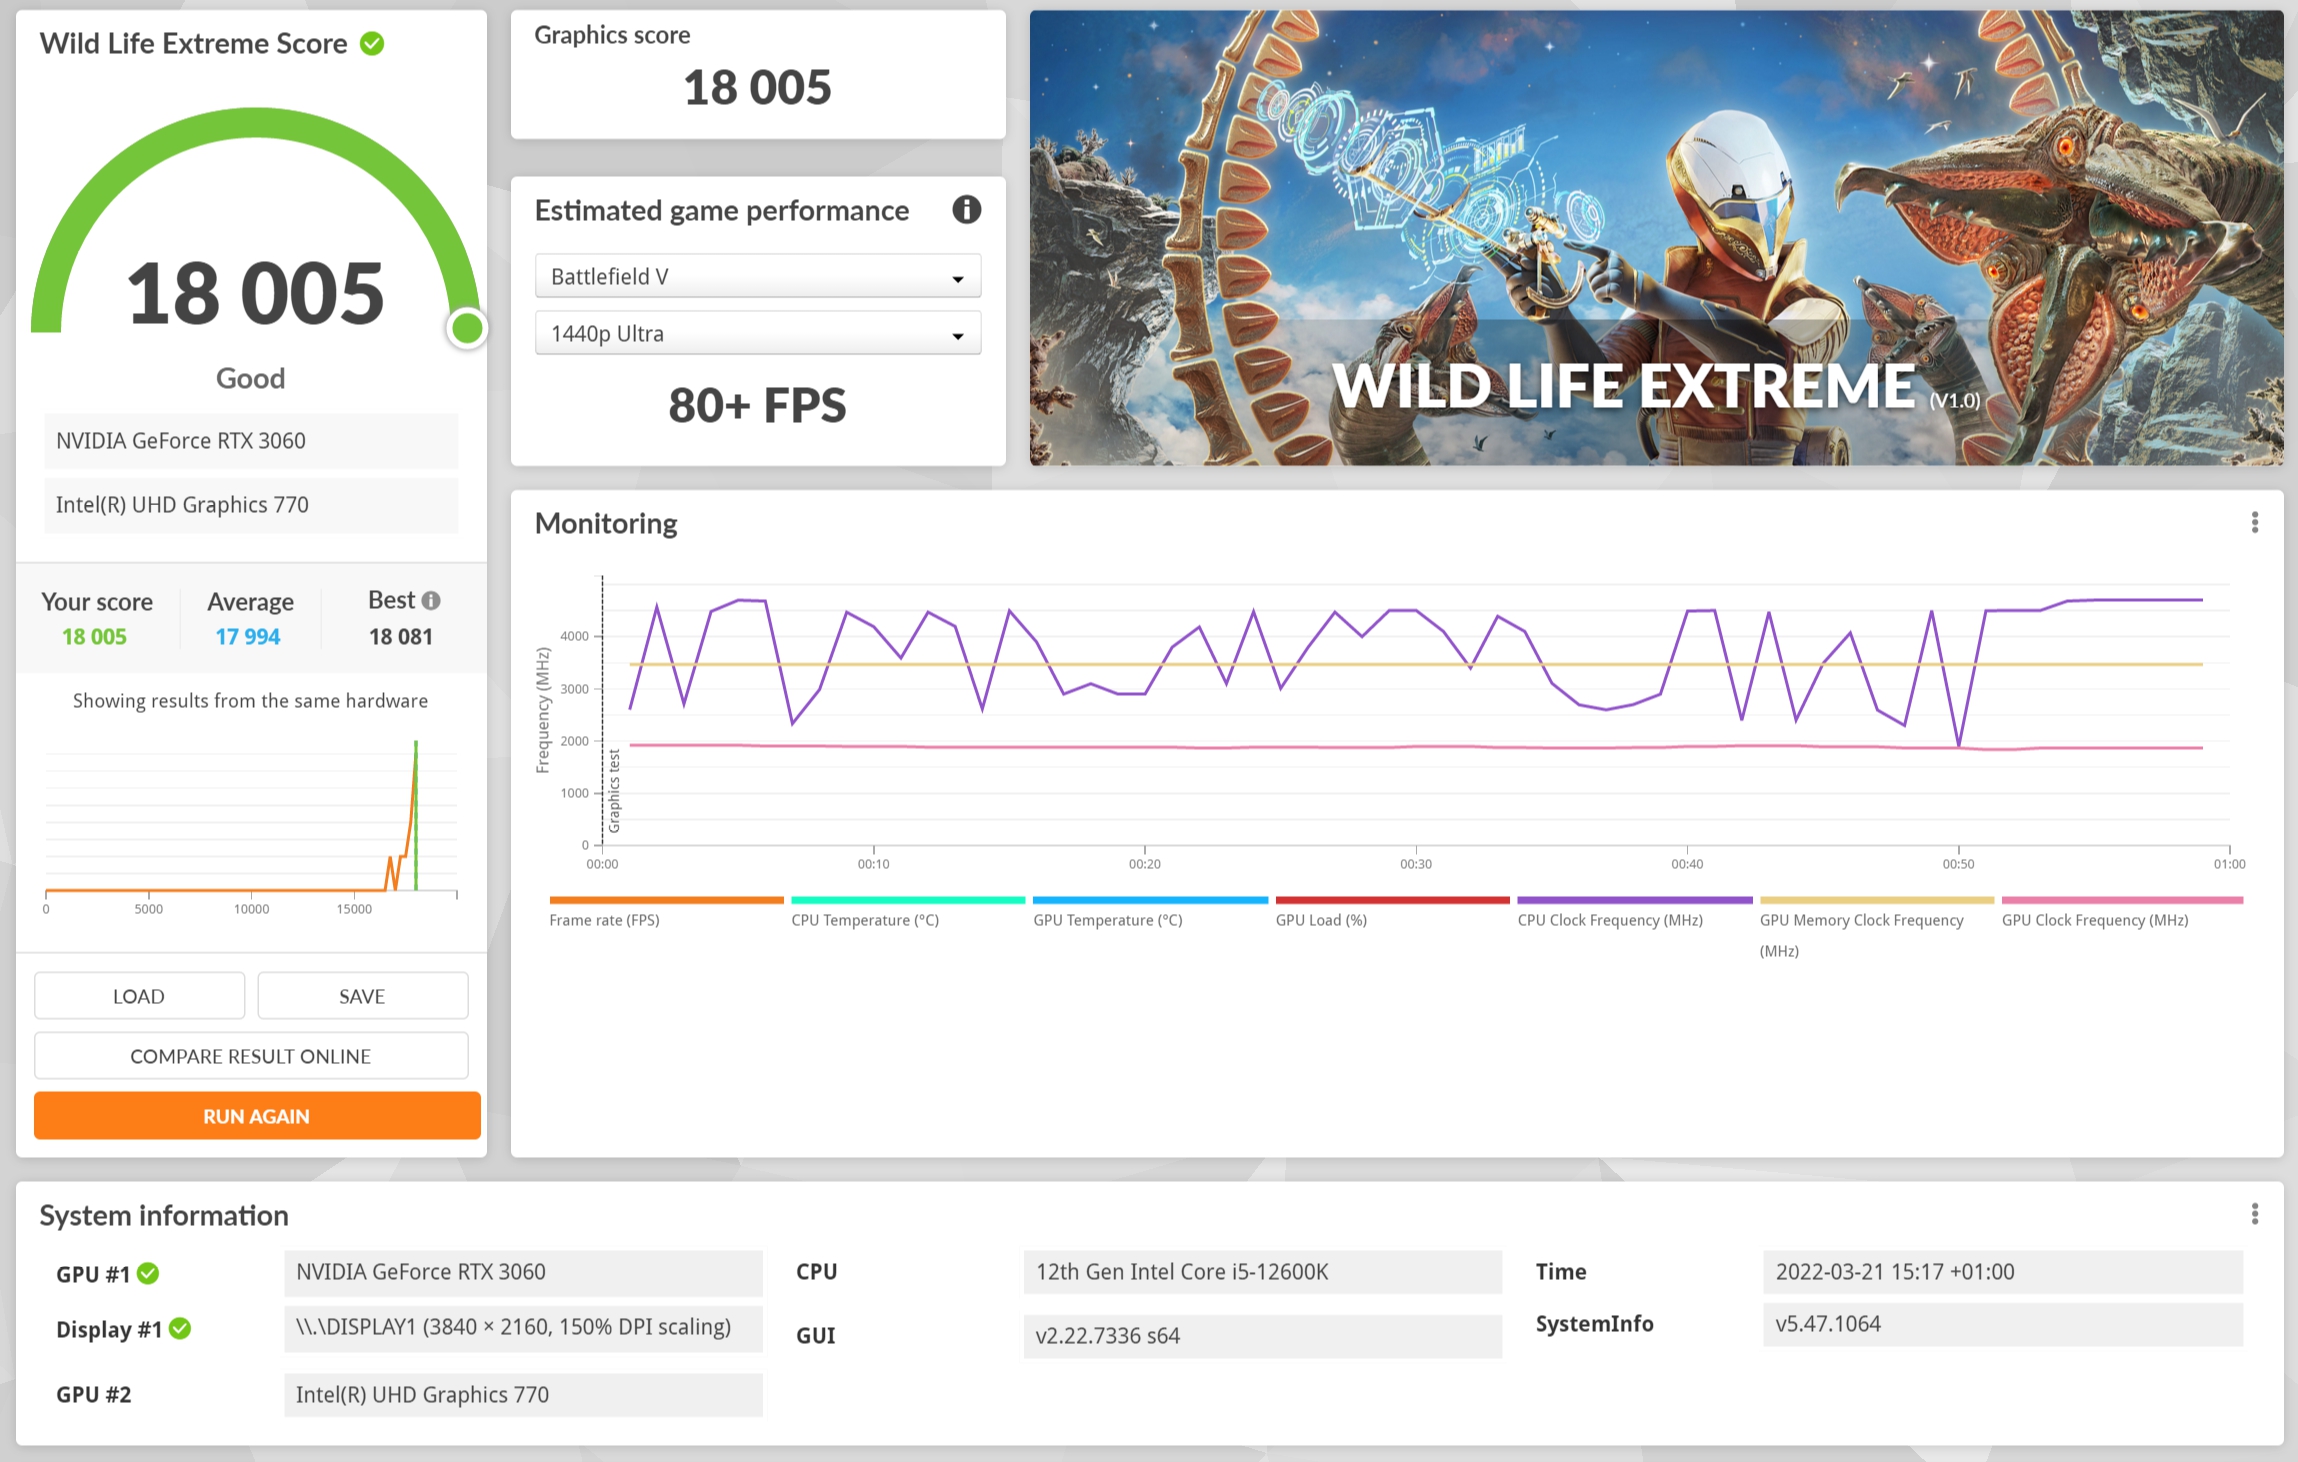
Task: Click the SystemInfo version v5.47.1064
Action: click(x=2002, y=1324)
